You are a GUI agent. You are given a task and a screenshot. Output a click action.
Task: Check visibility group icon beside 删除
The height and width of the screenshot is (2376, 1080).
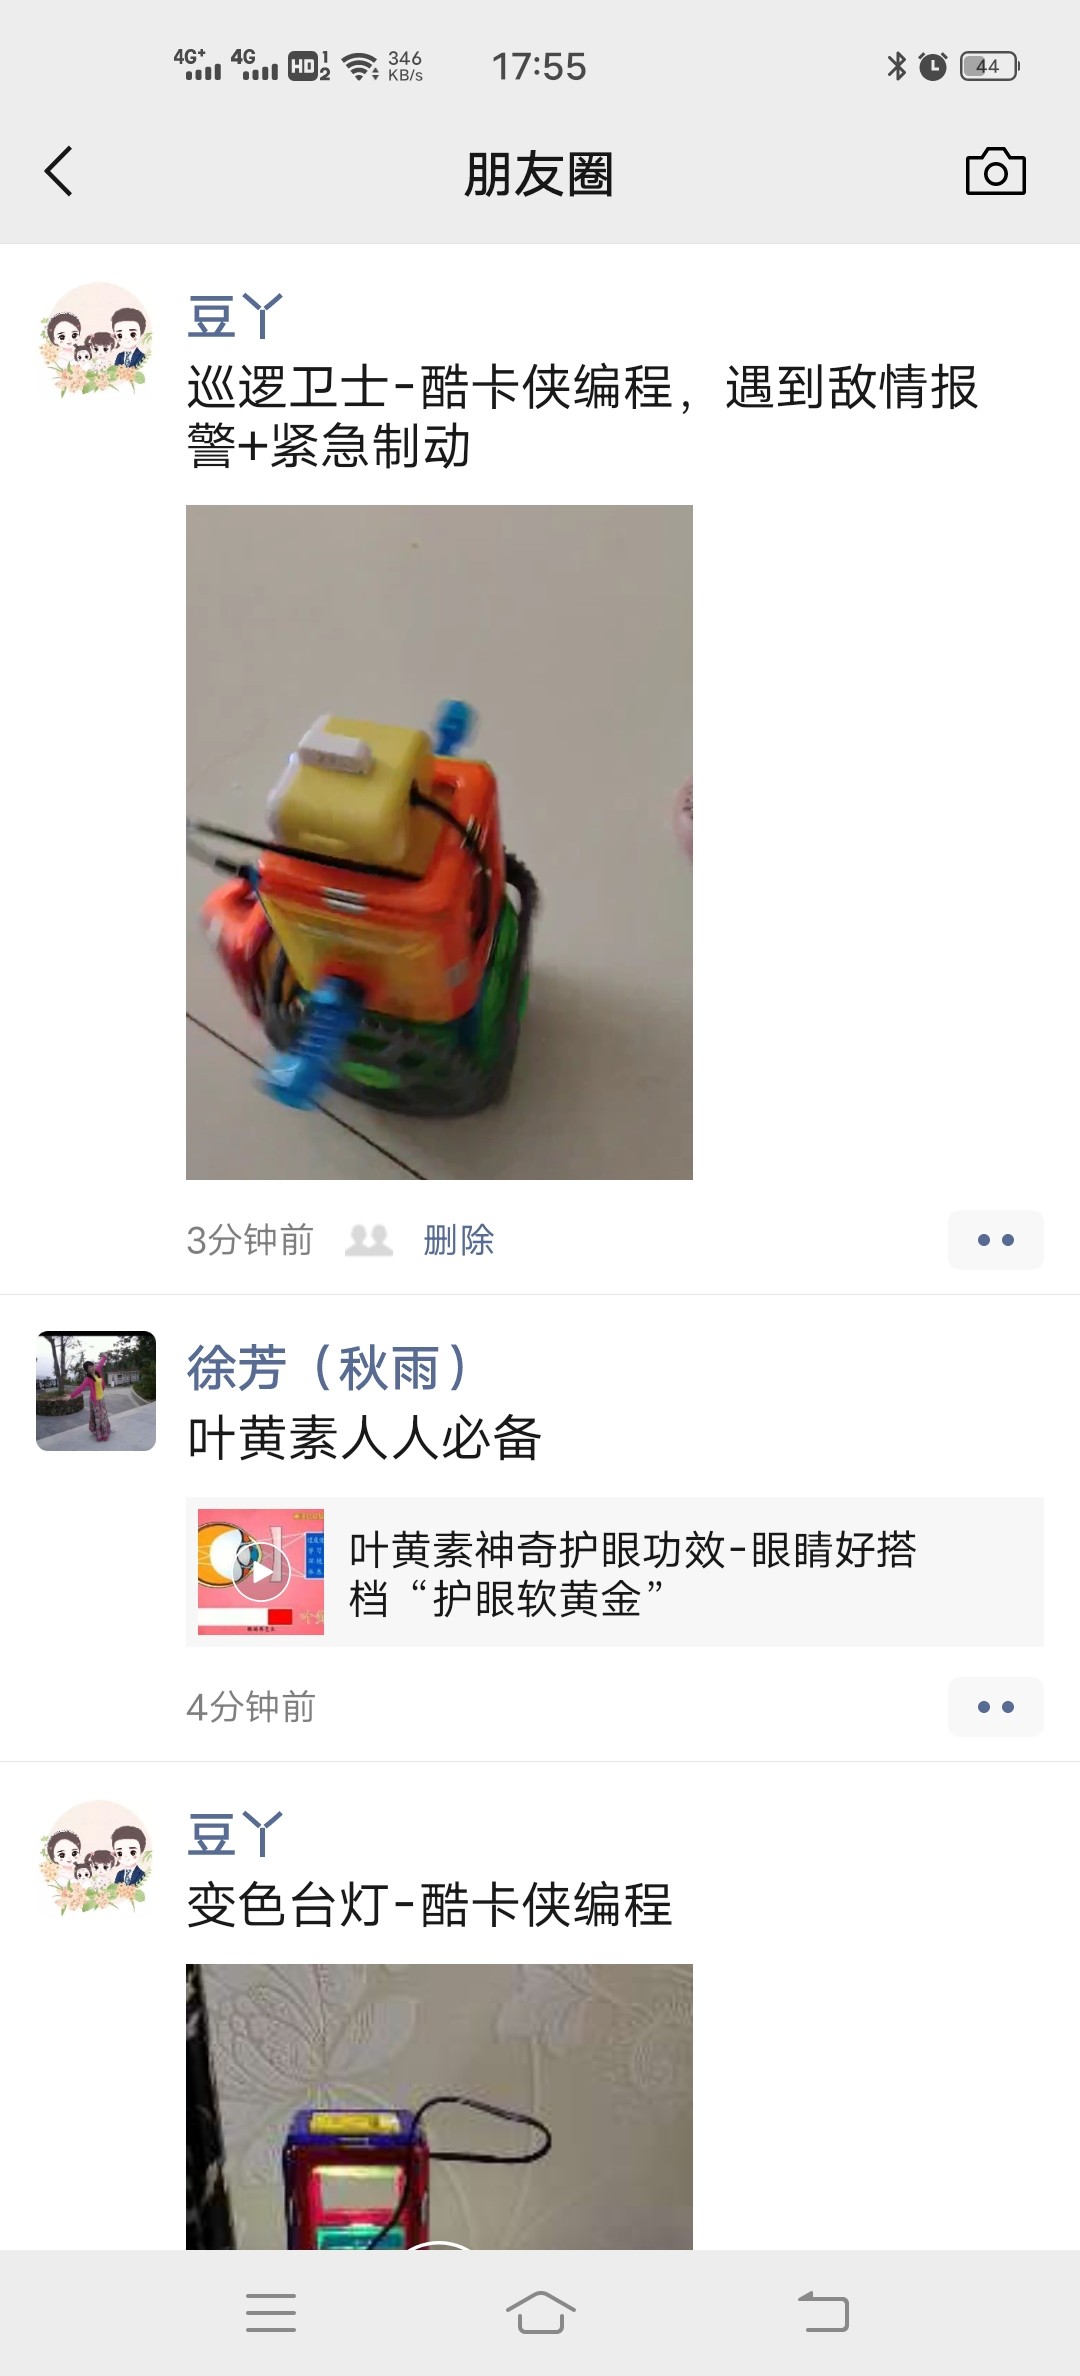pos(369,1240)
